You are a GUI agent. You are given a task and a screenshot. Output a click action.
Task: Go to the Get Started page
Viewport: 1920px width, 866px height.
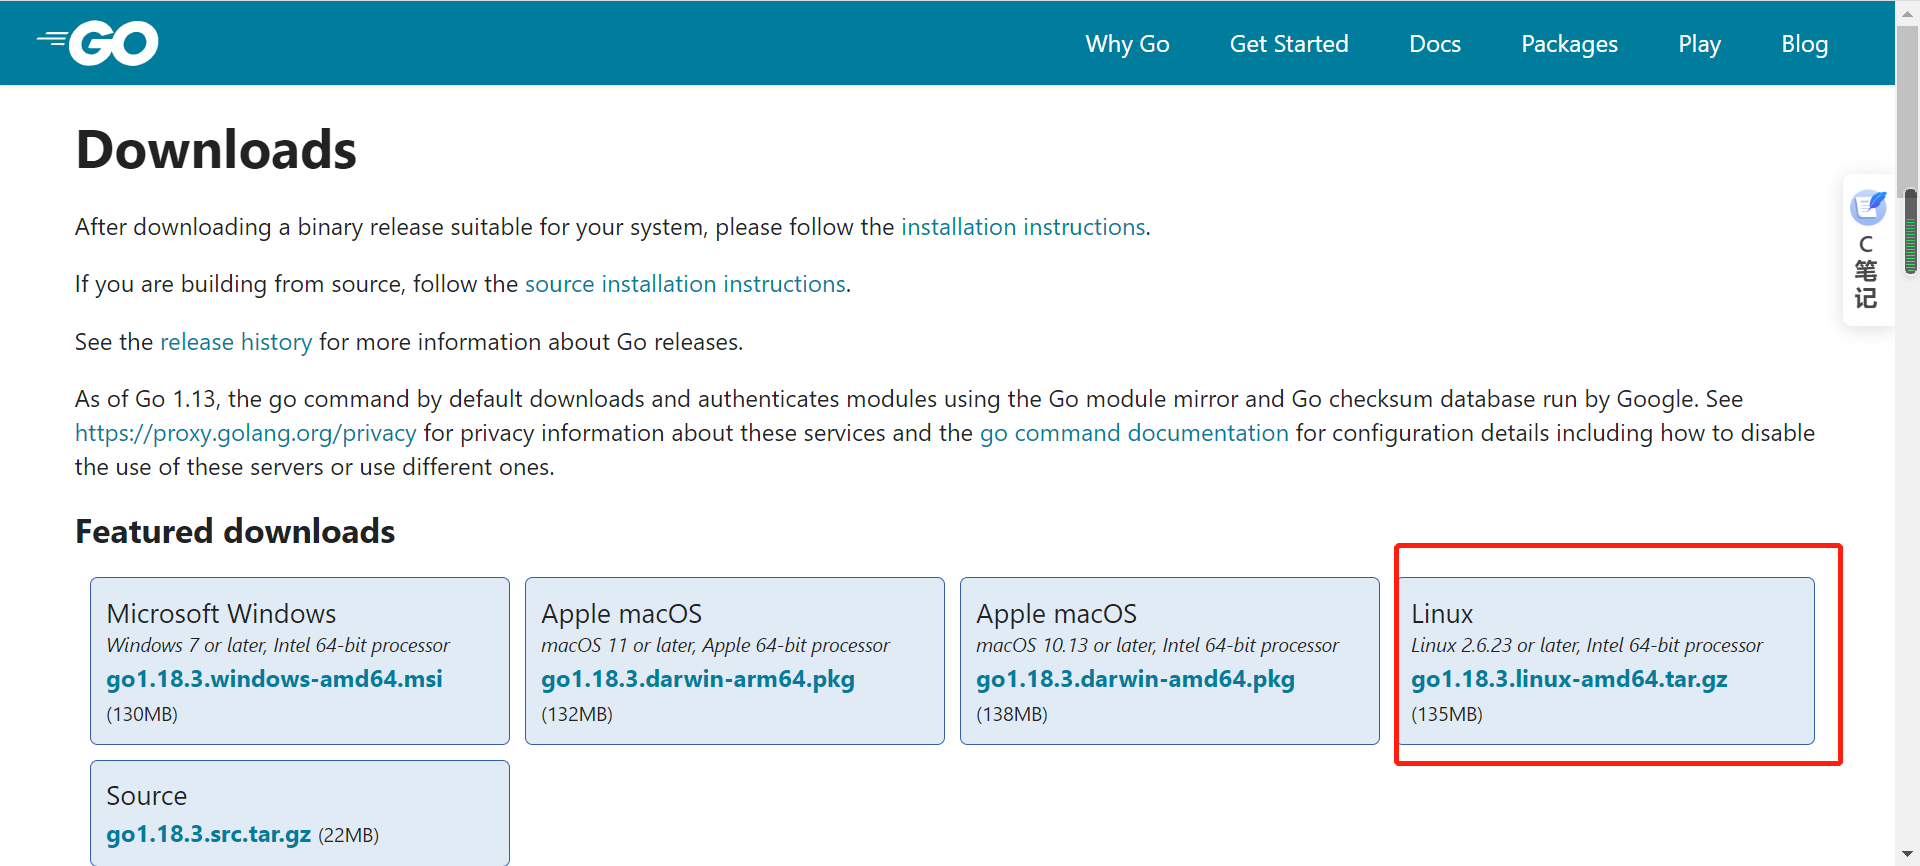(1288, 44)
